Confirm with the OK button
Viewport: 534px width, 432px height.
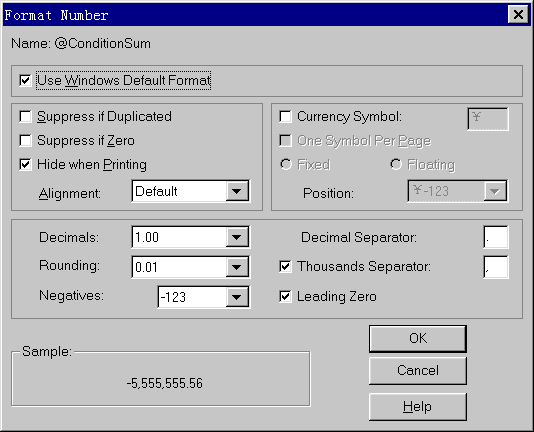tap(418, 339)
